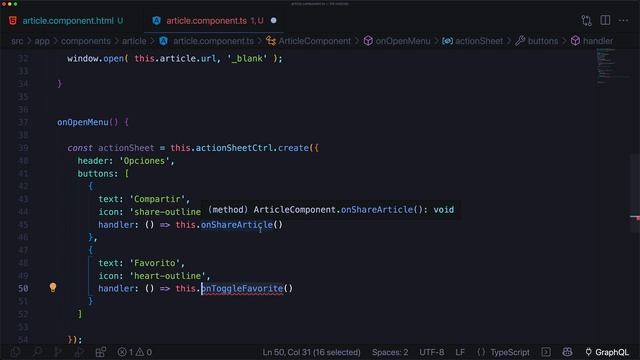The image size is (640, 360).
Task: Select language mode TypeScript in status bar
Action: pyautogui.click(x=510, y=352)
